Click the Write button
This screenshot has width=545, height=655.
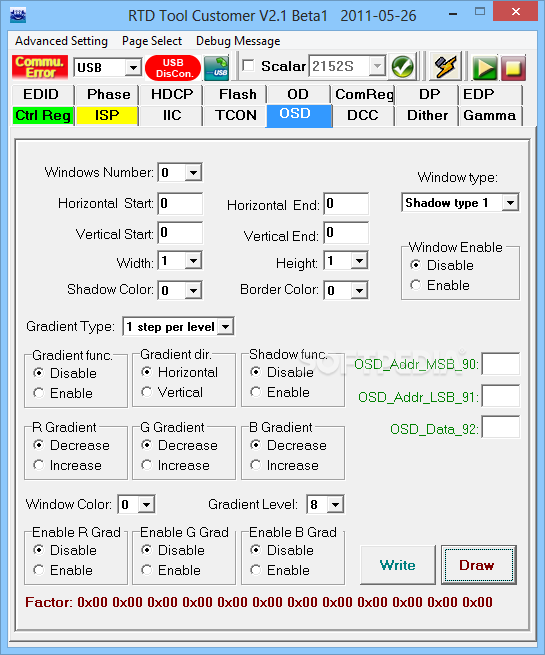pos(398,565)
